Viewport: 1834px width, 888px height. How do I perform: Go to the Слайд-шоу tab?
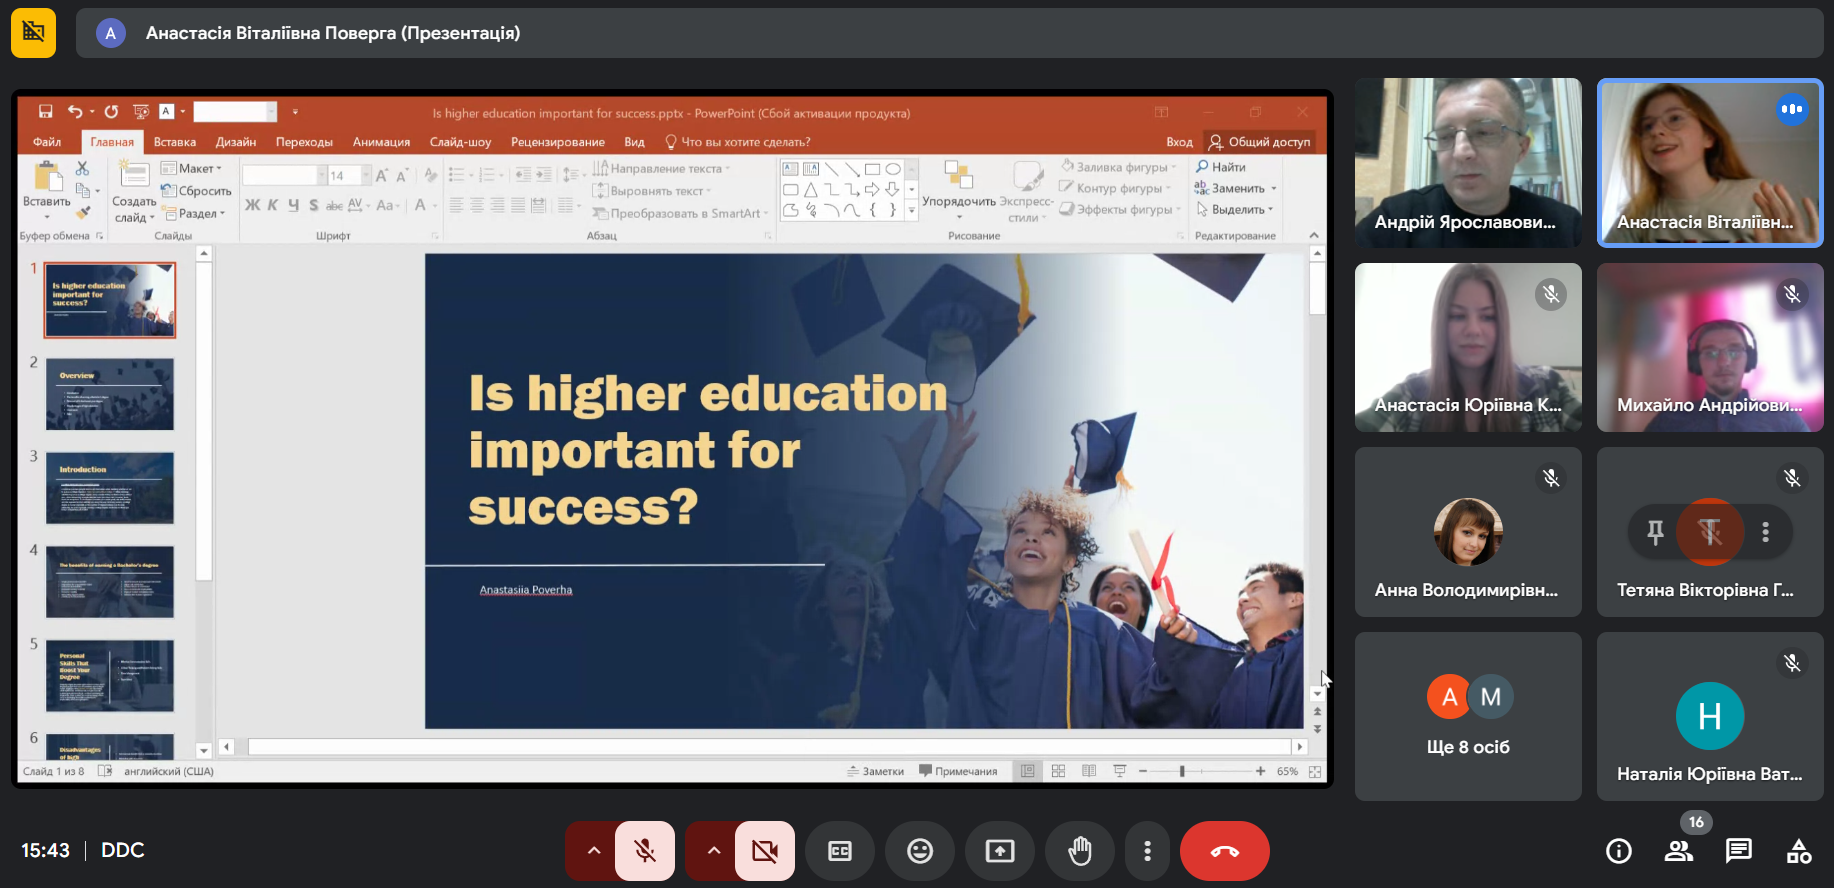460,142
